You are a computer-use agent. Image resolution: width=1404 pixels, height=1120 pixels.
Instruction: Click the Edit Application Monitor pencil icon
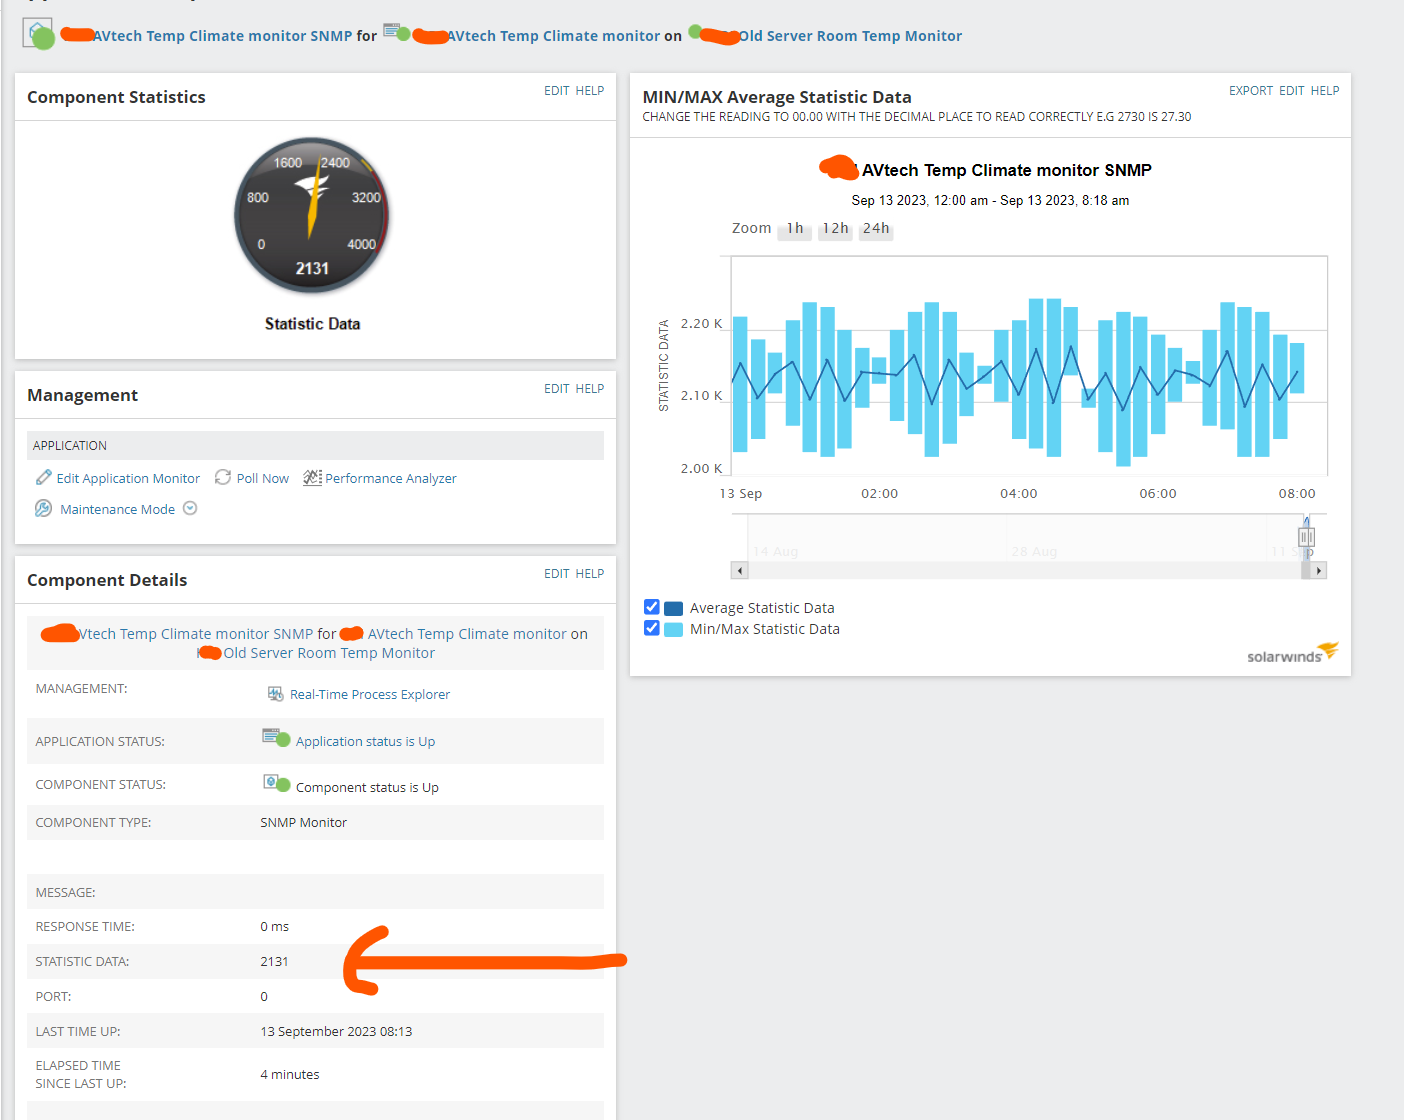pos(44,477)
